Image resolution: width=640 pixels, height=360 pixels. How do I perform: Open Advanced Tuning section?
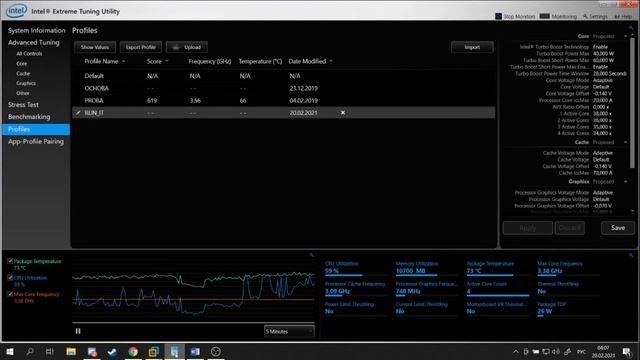(x=33, y=42)
